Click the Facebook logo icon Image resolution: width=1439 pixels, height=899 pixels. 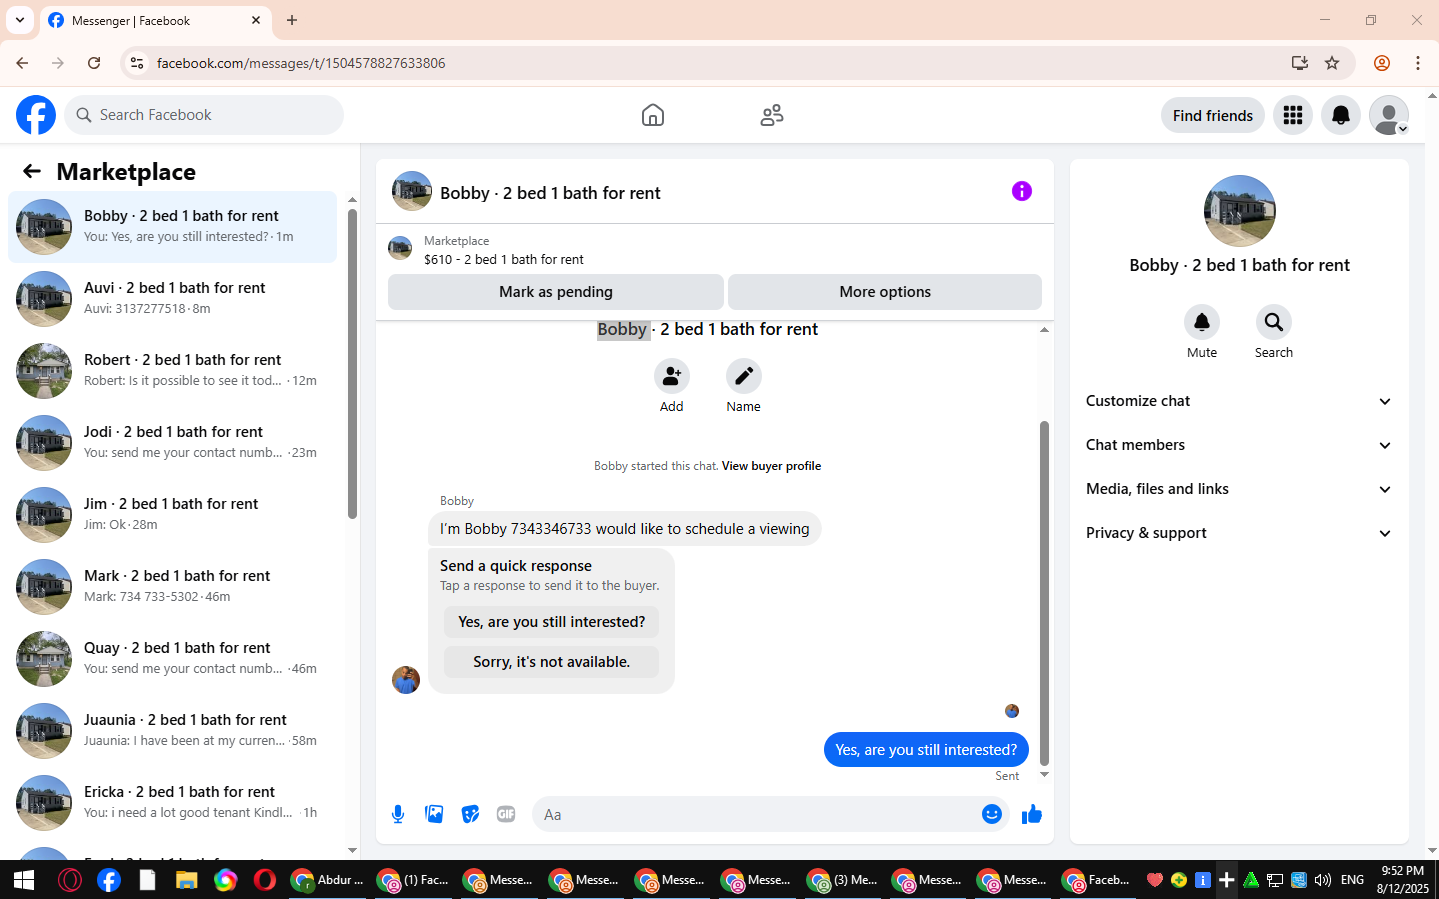point(36,115)
